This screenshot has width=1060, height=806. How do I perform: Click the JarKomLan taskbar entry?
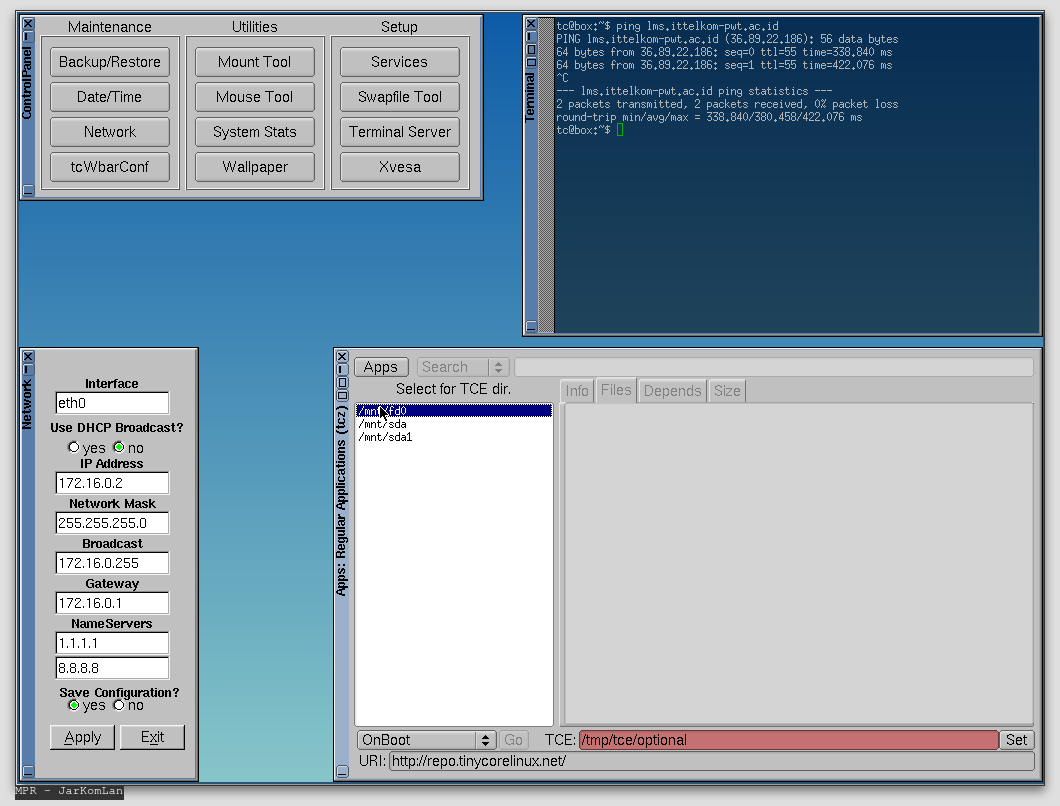tap(67, 791)
